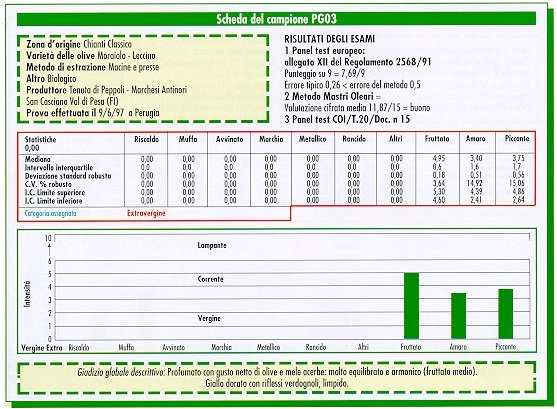Select Piccante mediana value 3,75
The width and height of the screenshot is (557, 409).
[x=518, y=158]
